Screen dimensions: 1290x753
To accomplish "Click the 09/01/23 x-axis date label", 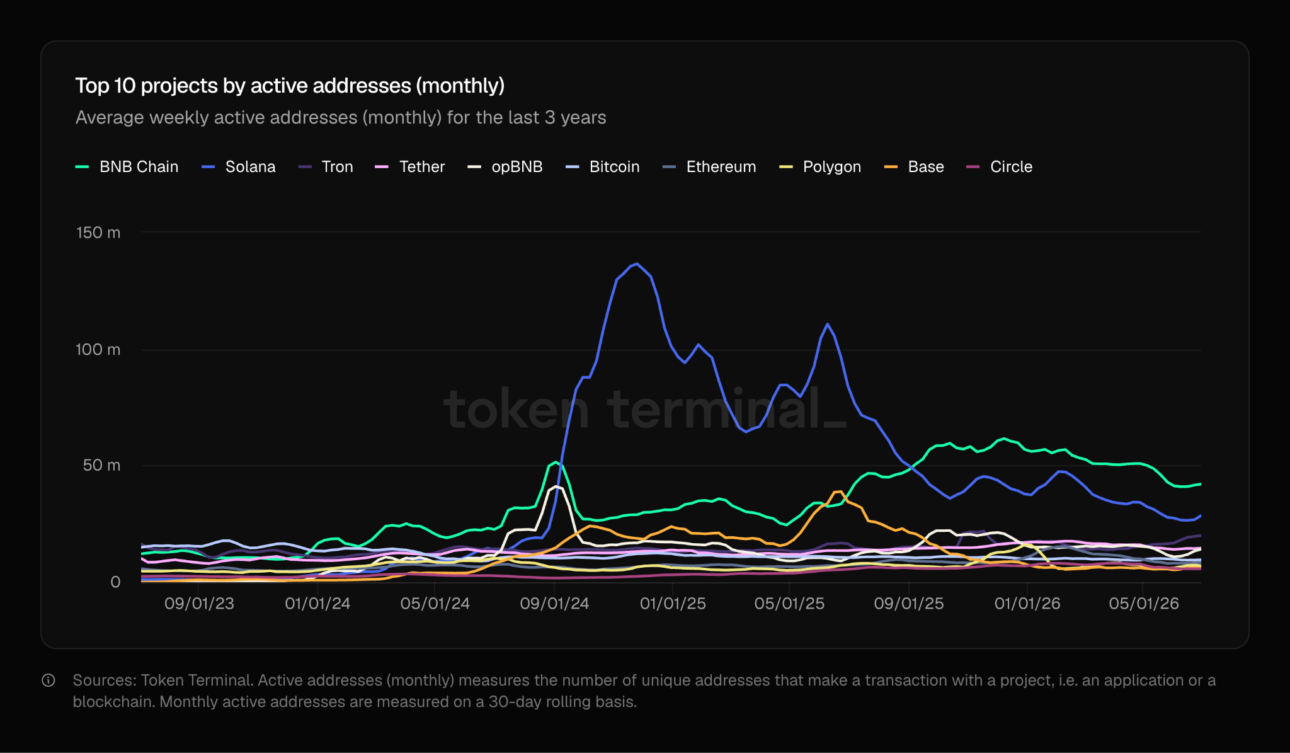I will (199, 604).
